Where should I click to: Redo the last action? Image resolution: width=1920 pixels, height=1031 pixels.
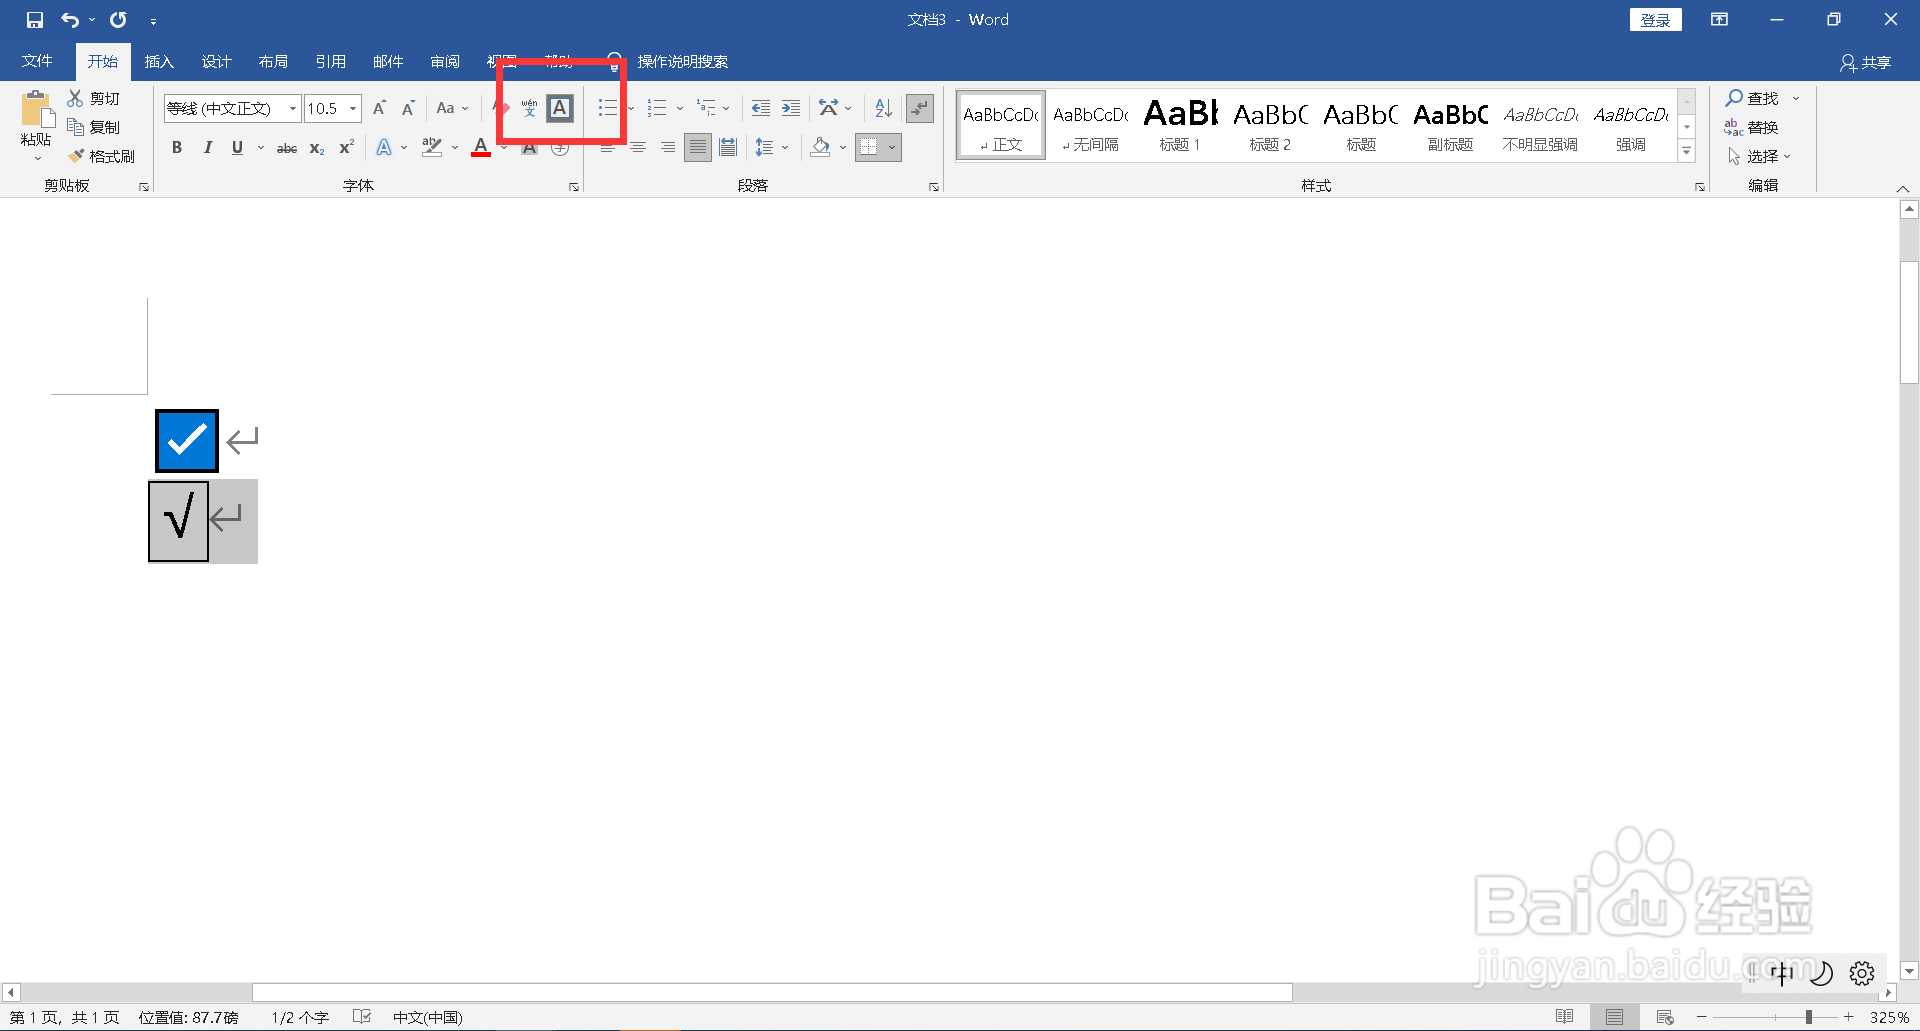click(x=118, y=20)
